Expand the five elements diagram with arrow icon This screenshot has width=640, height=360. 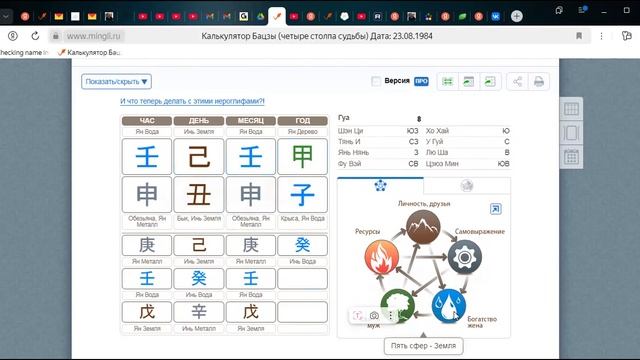click(x=496, y=209)
